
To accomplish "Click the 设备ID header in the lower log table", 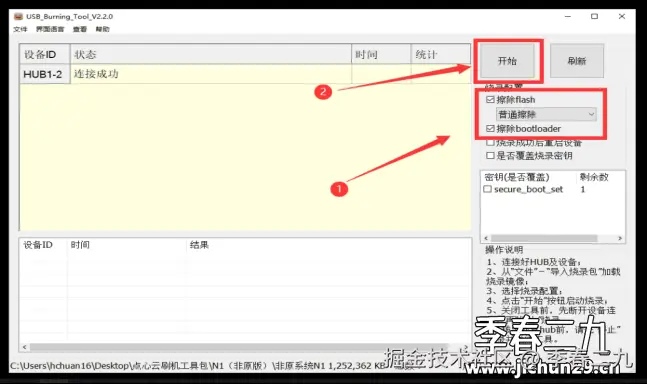I will tap(43, 245).
